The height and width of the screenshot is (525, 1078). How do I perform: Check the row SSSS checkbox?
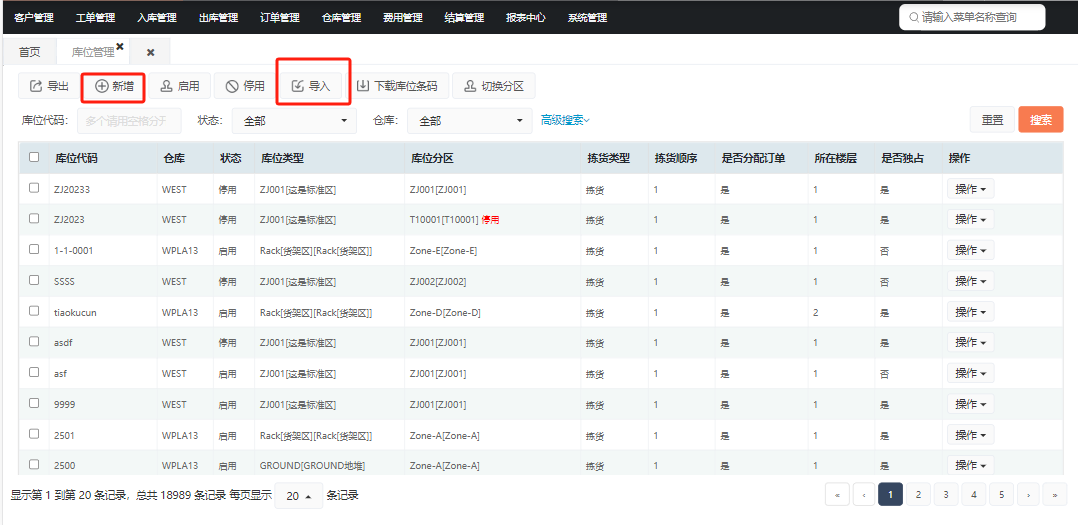(x=34, y=280)
